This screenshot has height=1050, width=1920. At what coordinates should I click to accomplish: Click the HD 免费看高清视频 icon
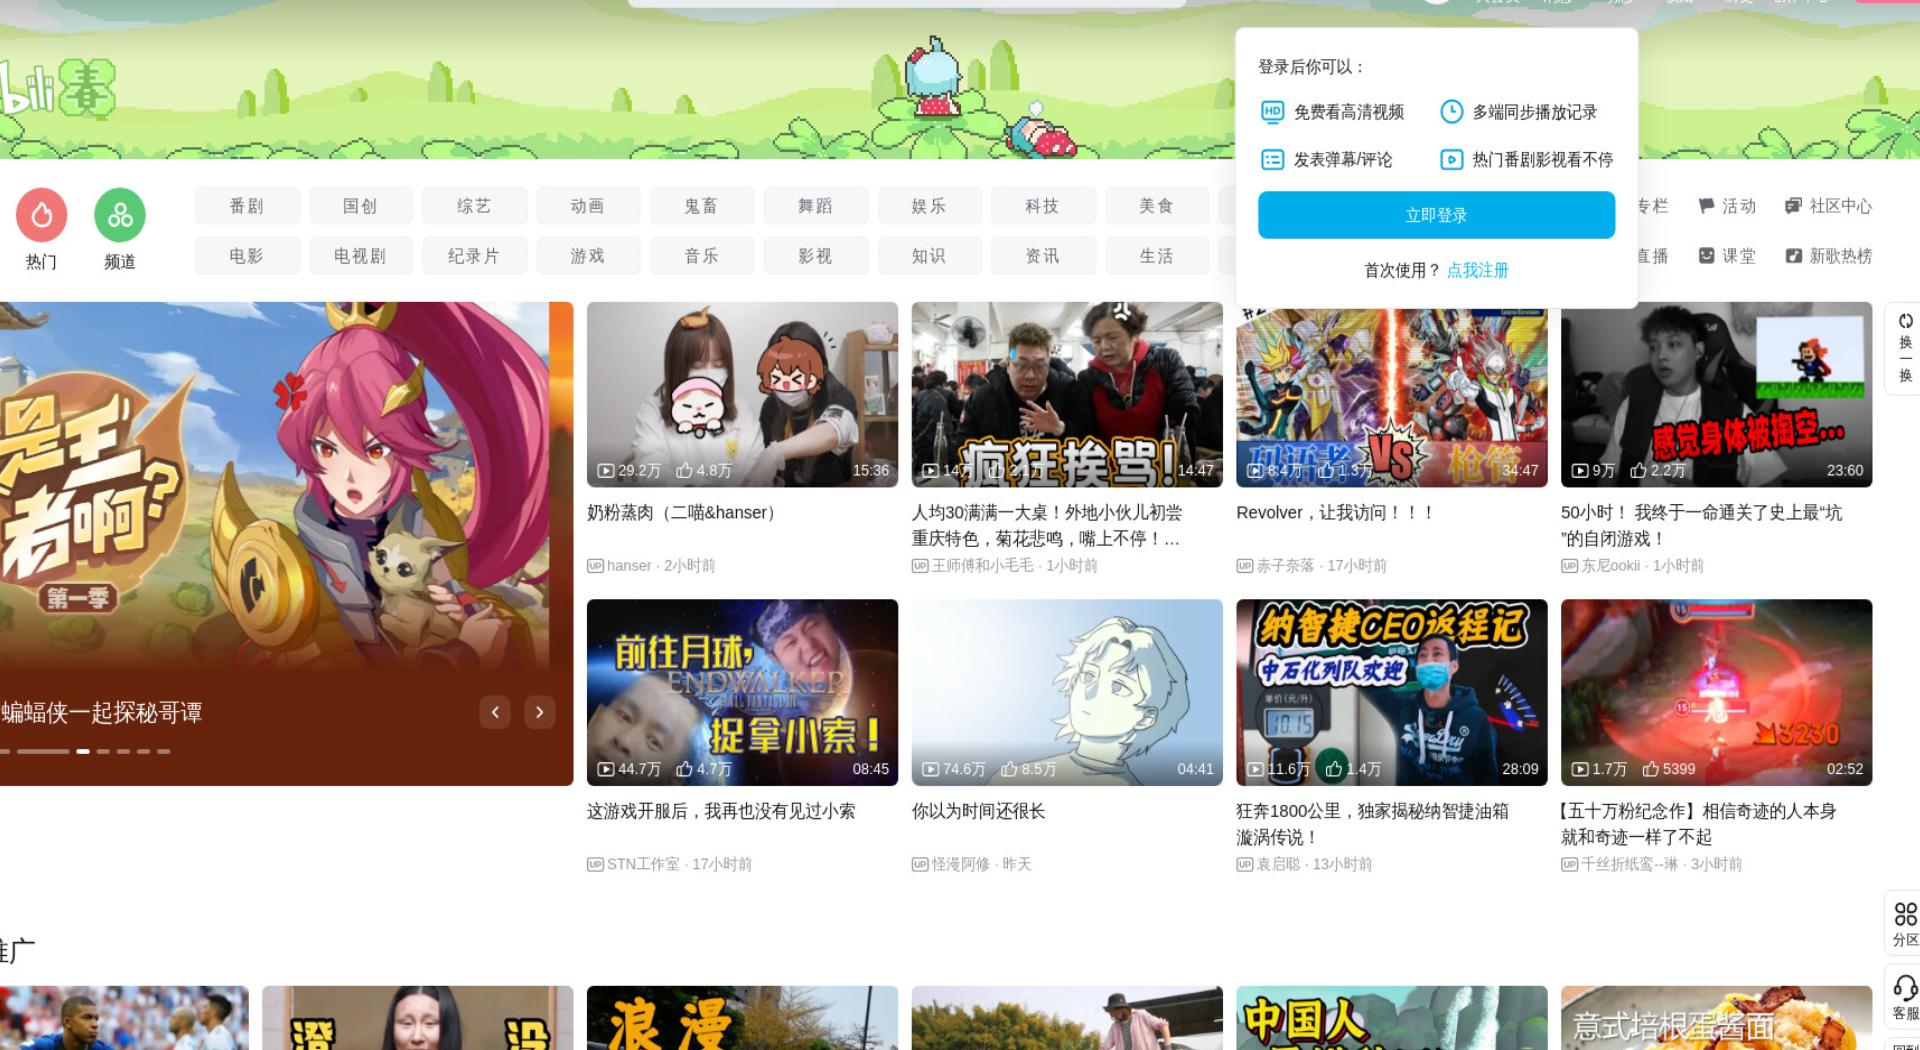[1272, 112]
